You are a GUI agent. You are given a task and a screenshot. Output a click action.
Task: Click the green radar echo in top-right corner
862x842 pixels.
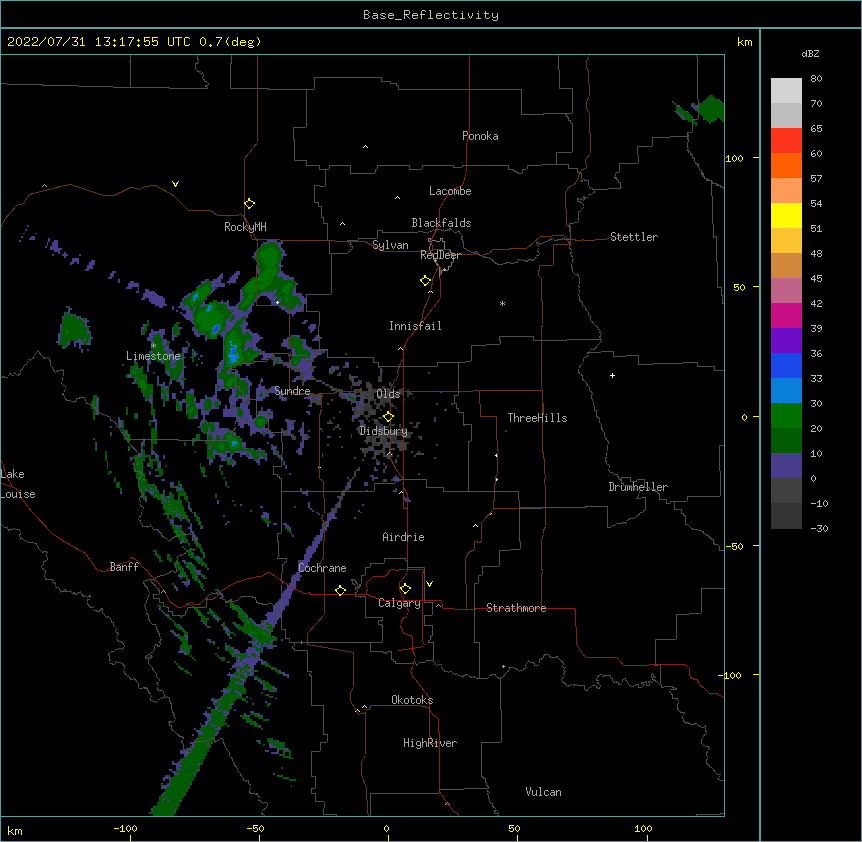[x=710, y=109]
